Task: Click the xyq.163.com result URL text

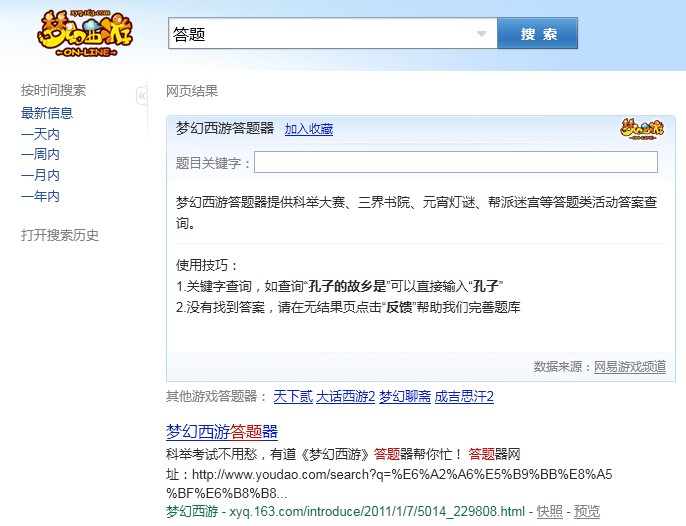Action: (x=377, y=511)
